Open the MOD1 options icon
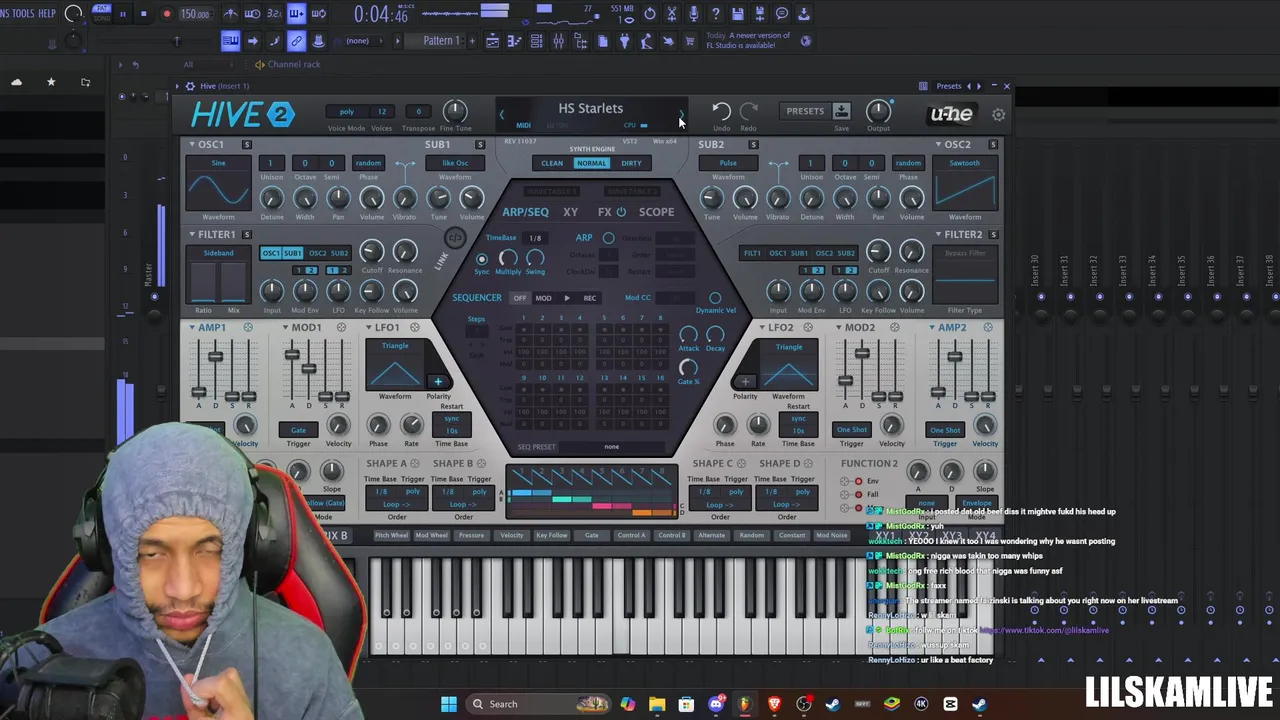1280x720 pixels. (341, 327)
